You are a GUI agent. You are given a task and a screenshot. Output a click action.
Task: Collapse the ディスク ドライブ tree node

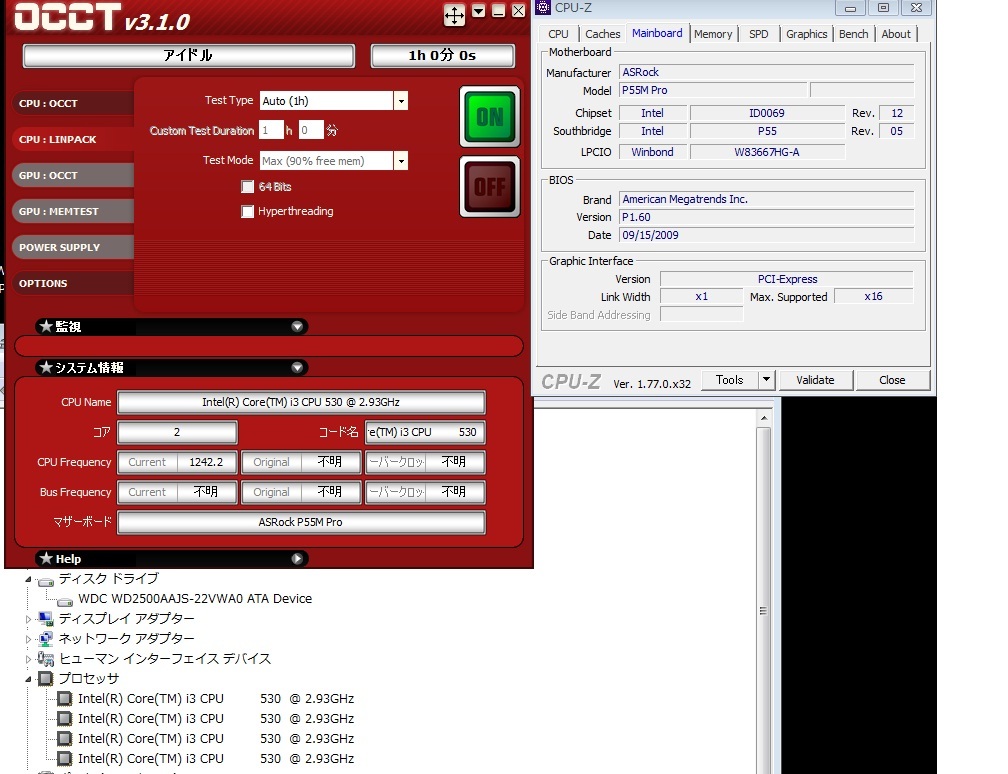coord(28,580)
